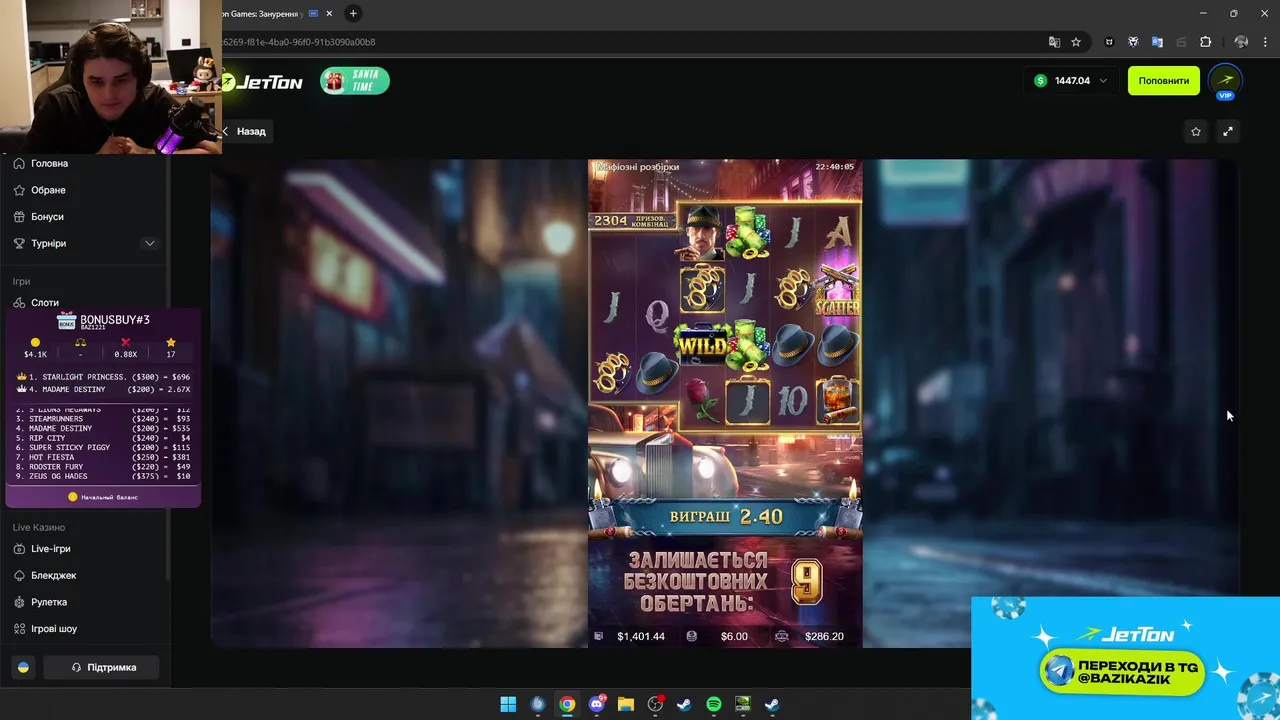Expand the Турніри sidebar chevron
The image size is (1280, 720).
(150, 244)
